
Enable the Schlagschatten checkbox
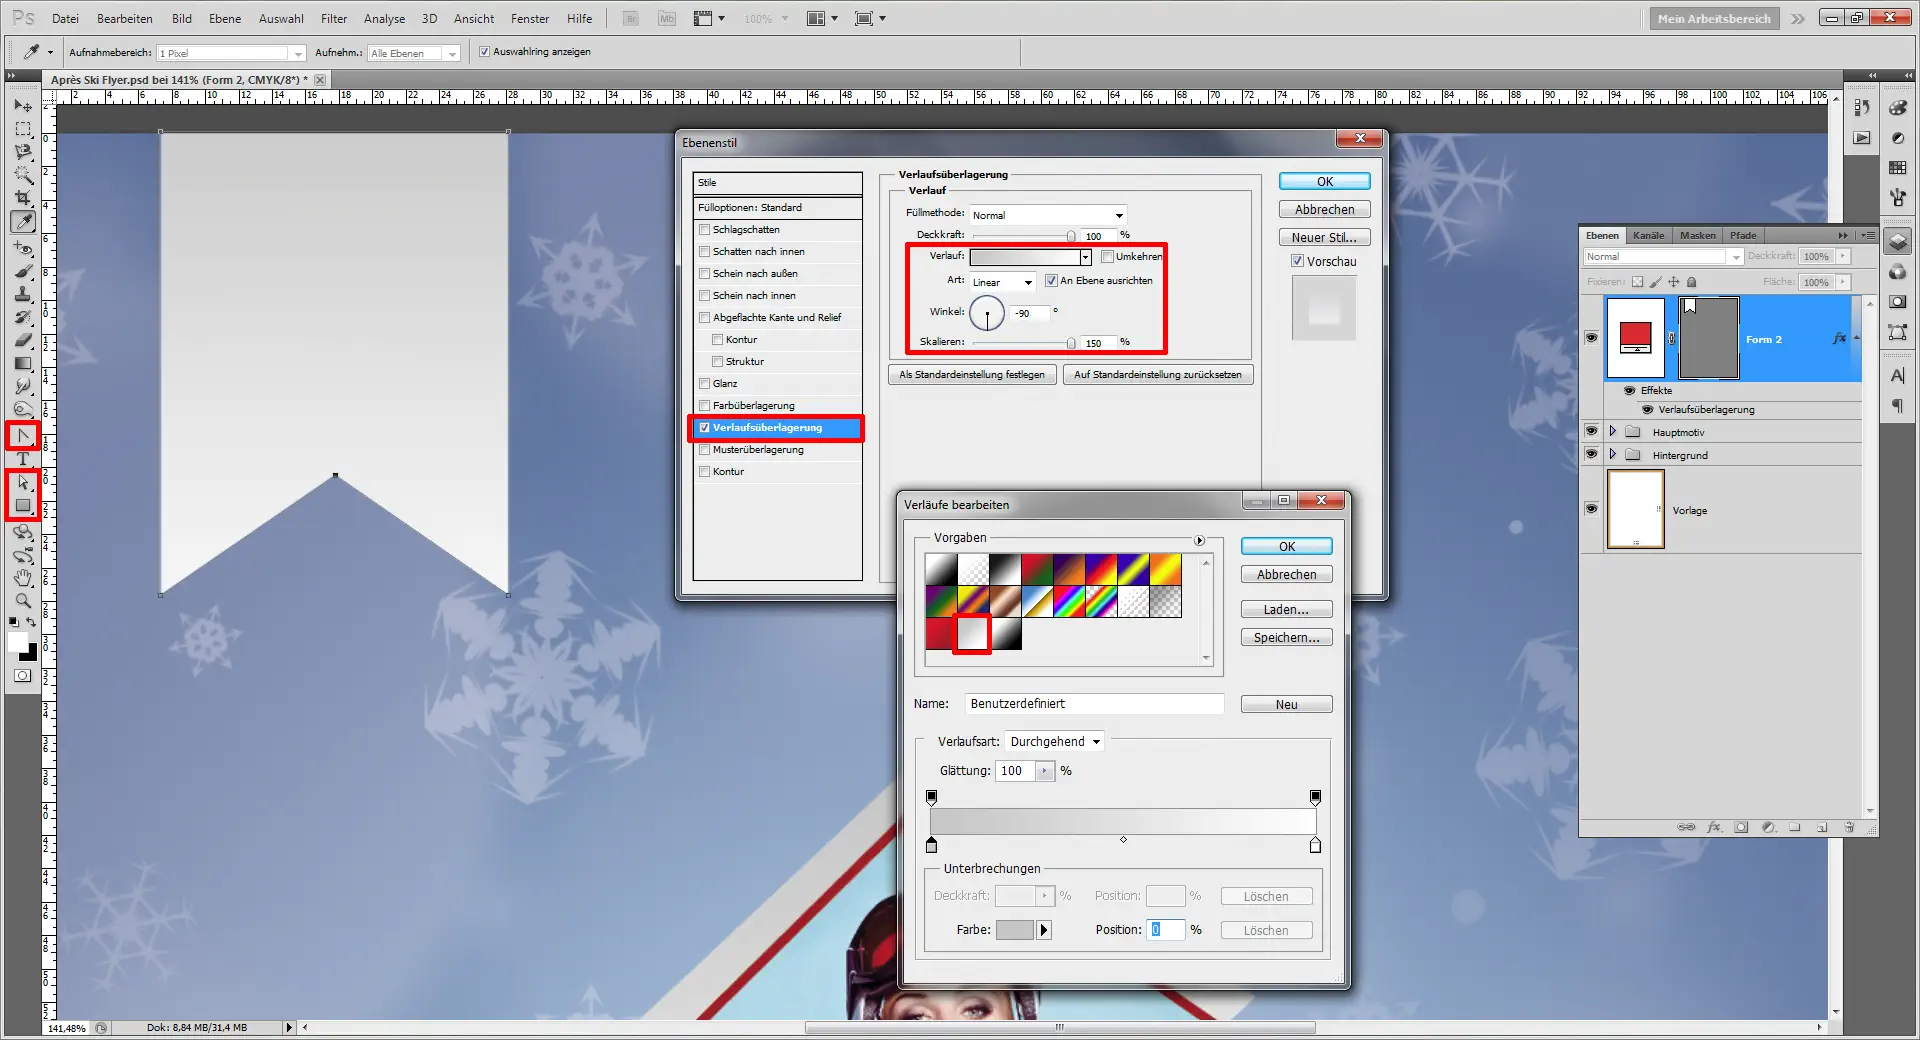705,230
